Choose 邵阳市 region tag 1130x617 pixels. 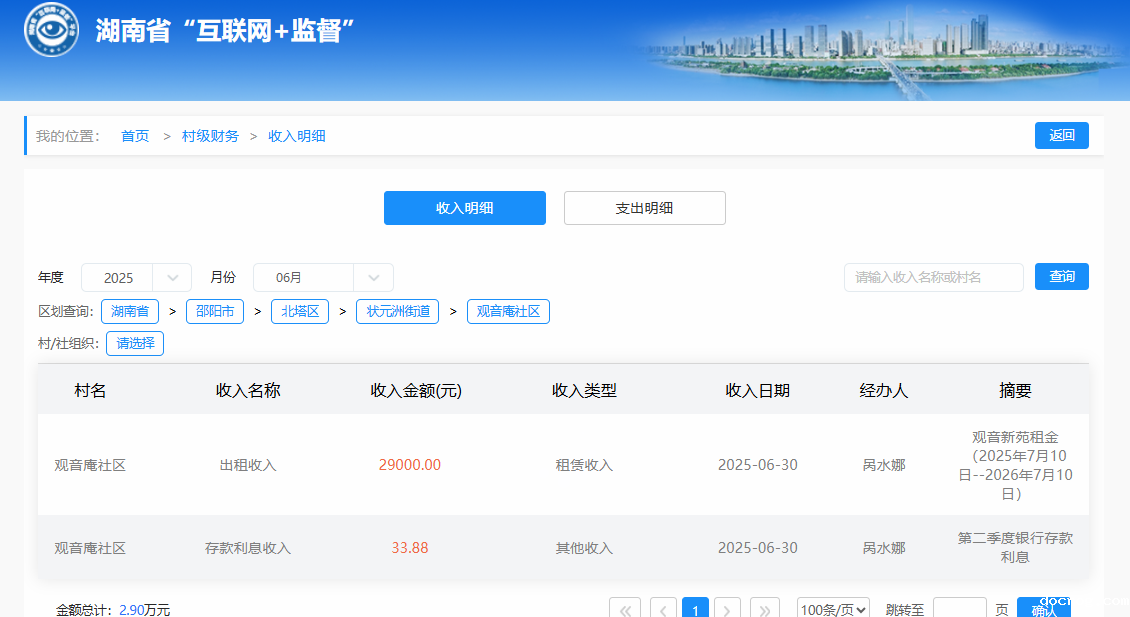[215, 311]
